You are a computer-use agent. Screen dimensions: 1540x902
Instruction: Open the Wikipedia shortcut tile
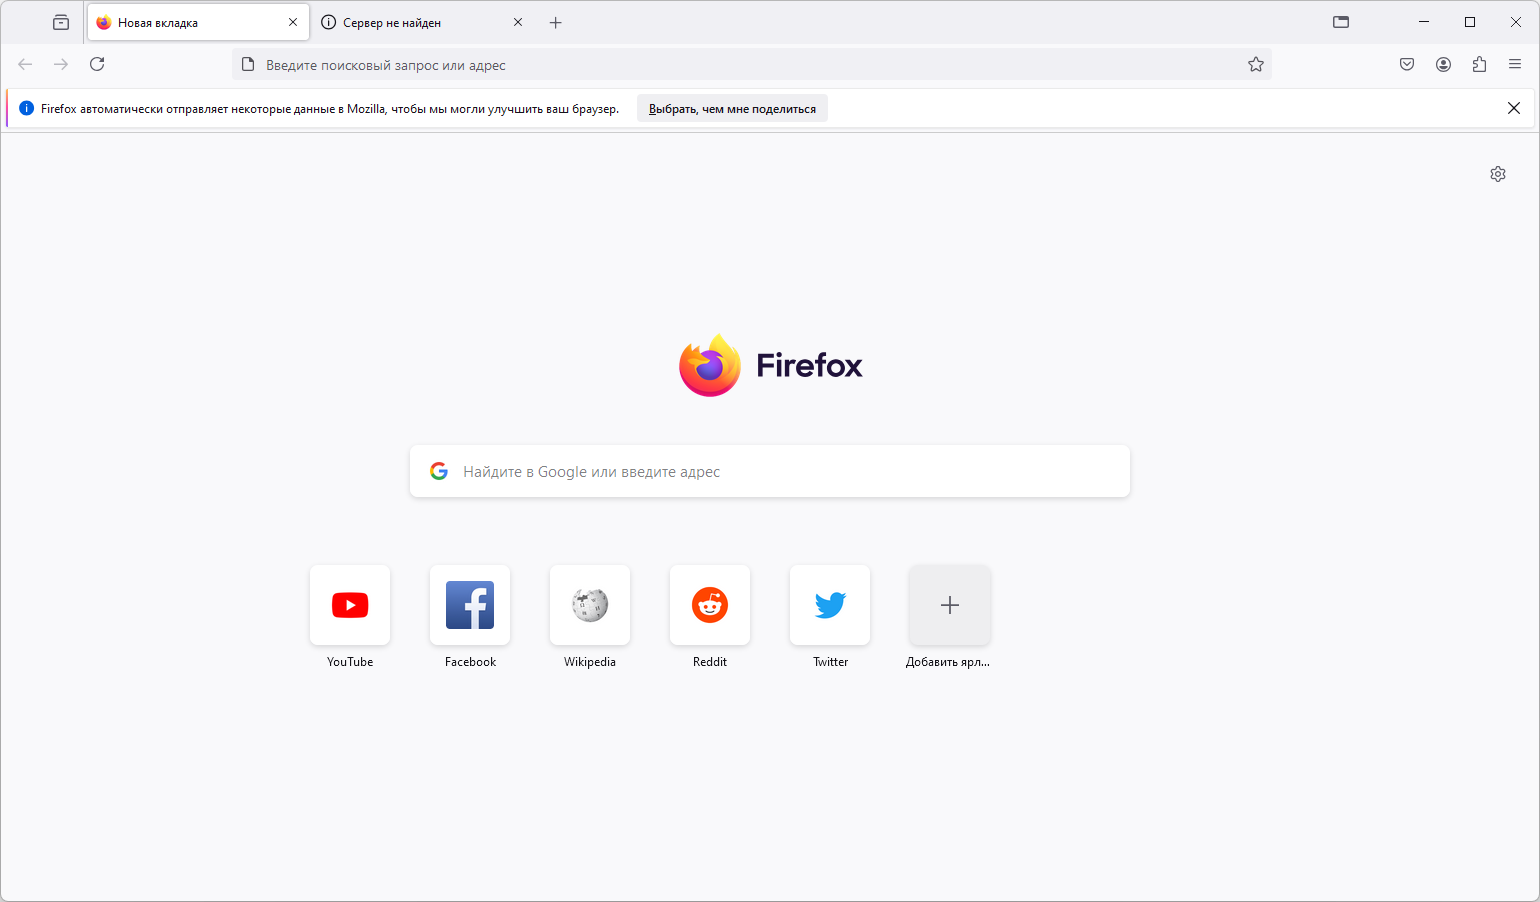coord(590,605)
